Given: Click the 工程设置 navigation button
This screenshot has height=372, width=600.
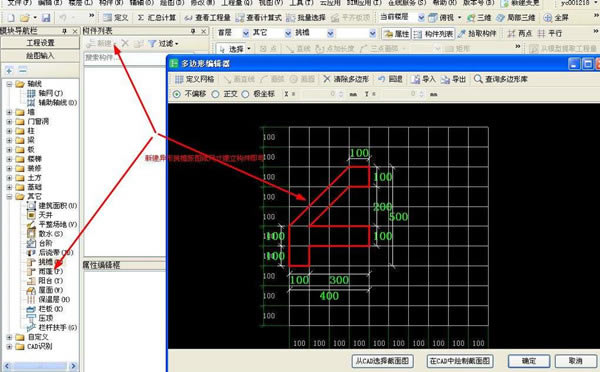Looking at the screenshot, I should click(40, 43).
